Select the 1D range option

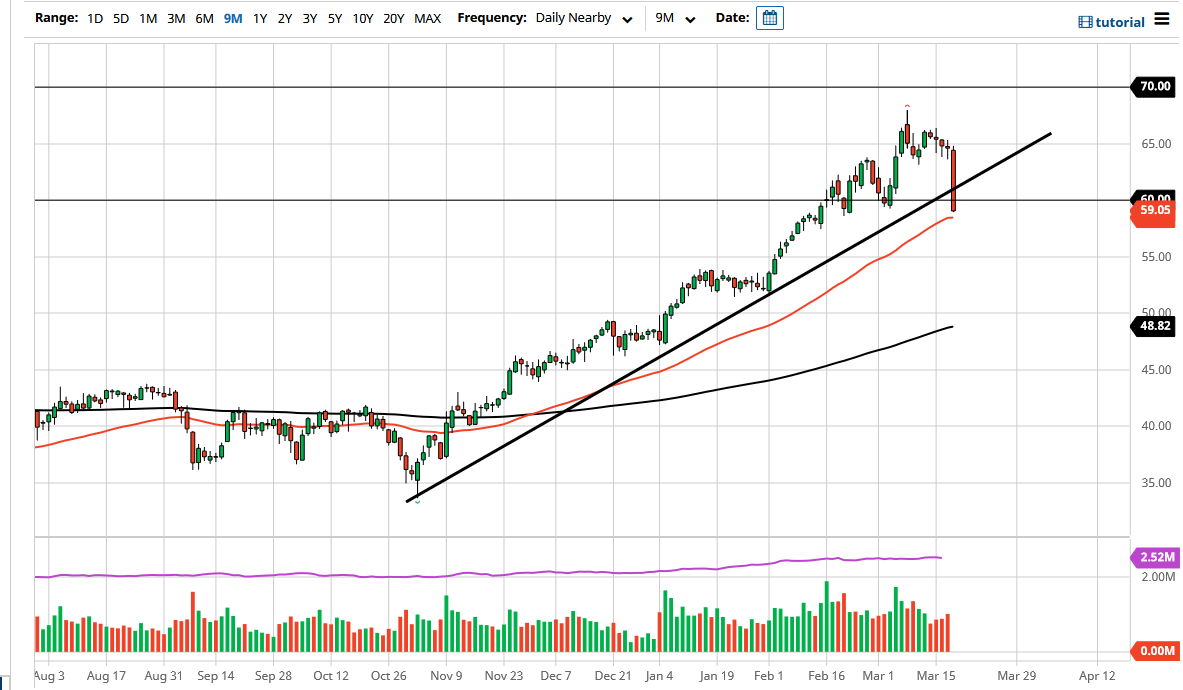(94, 17)
